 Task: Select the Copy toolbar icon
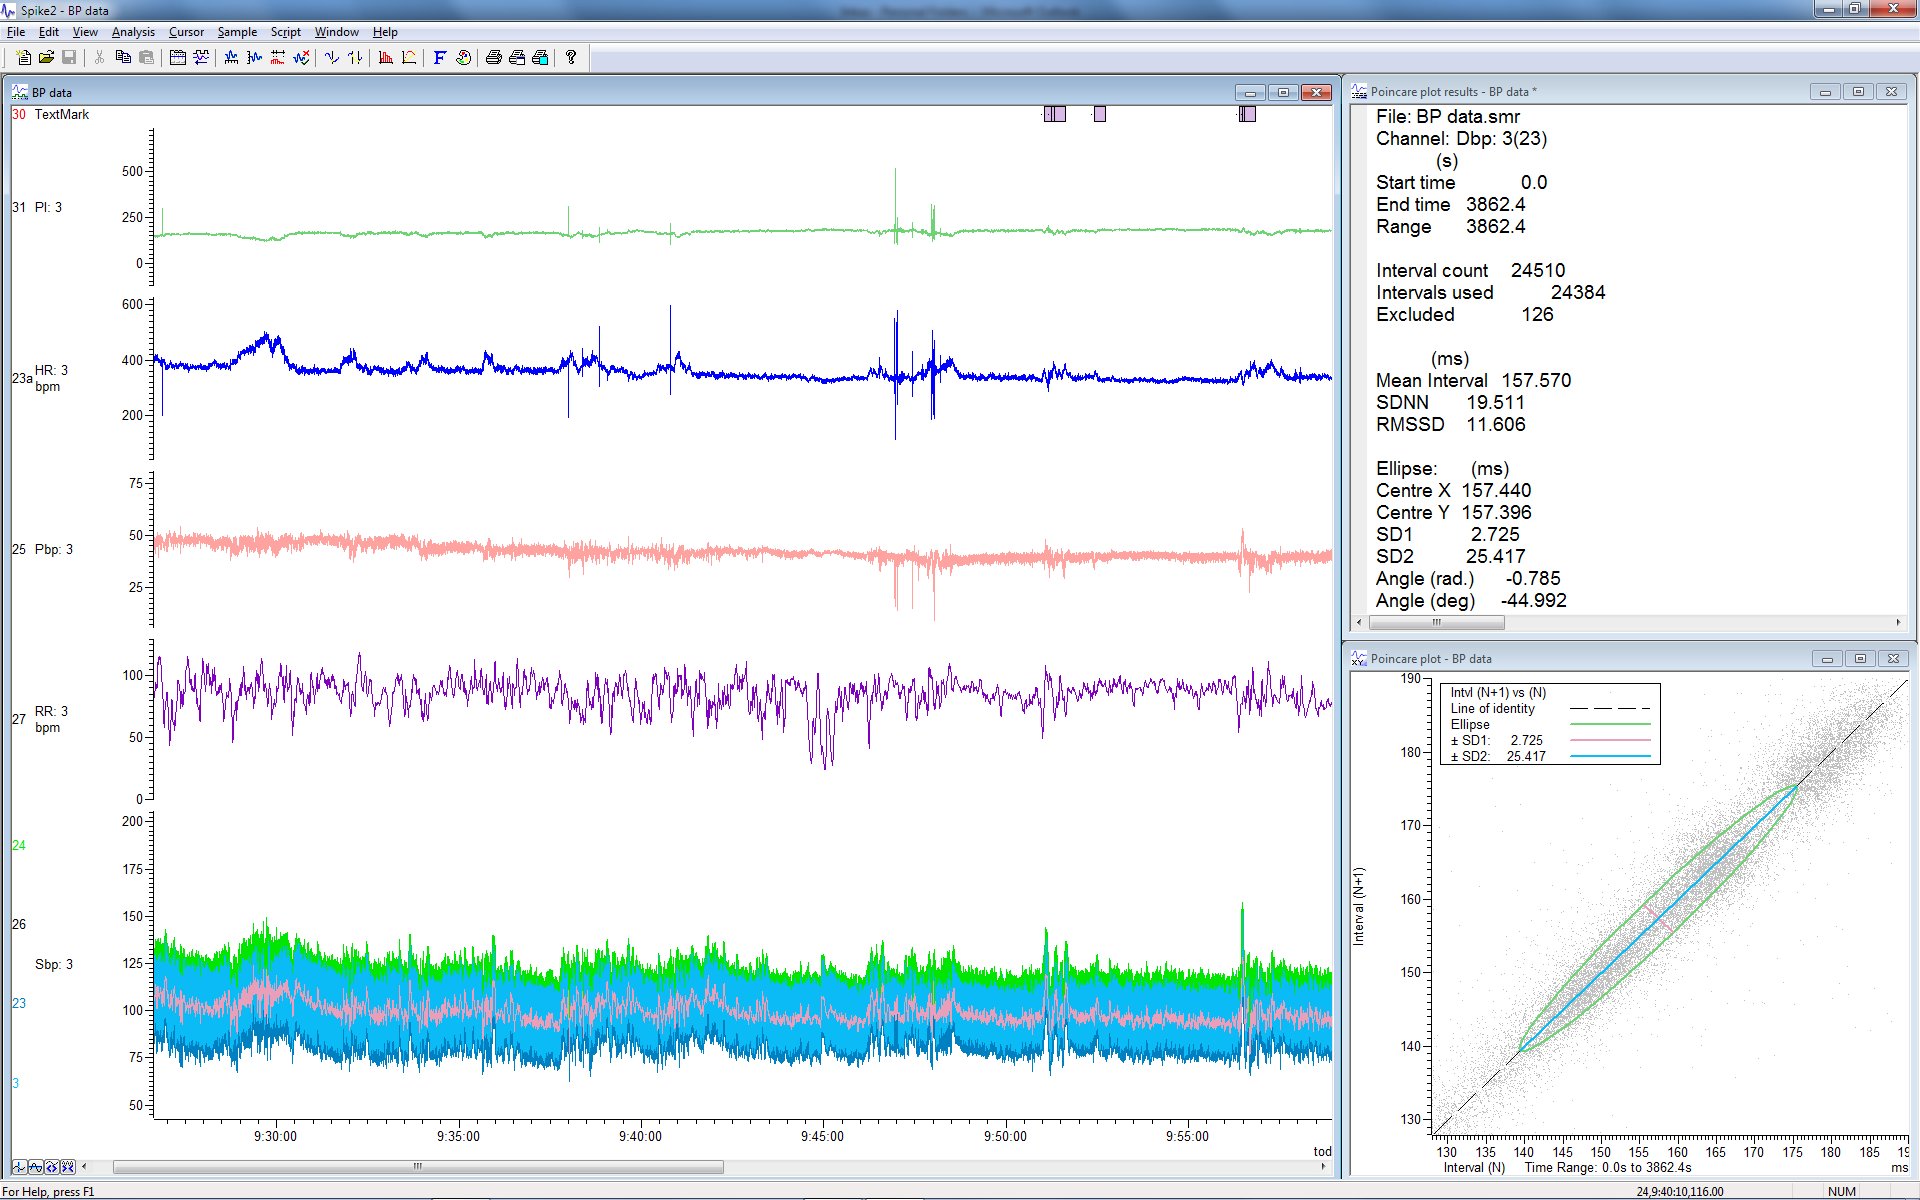coord(121,57)
